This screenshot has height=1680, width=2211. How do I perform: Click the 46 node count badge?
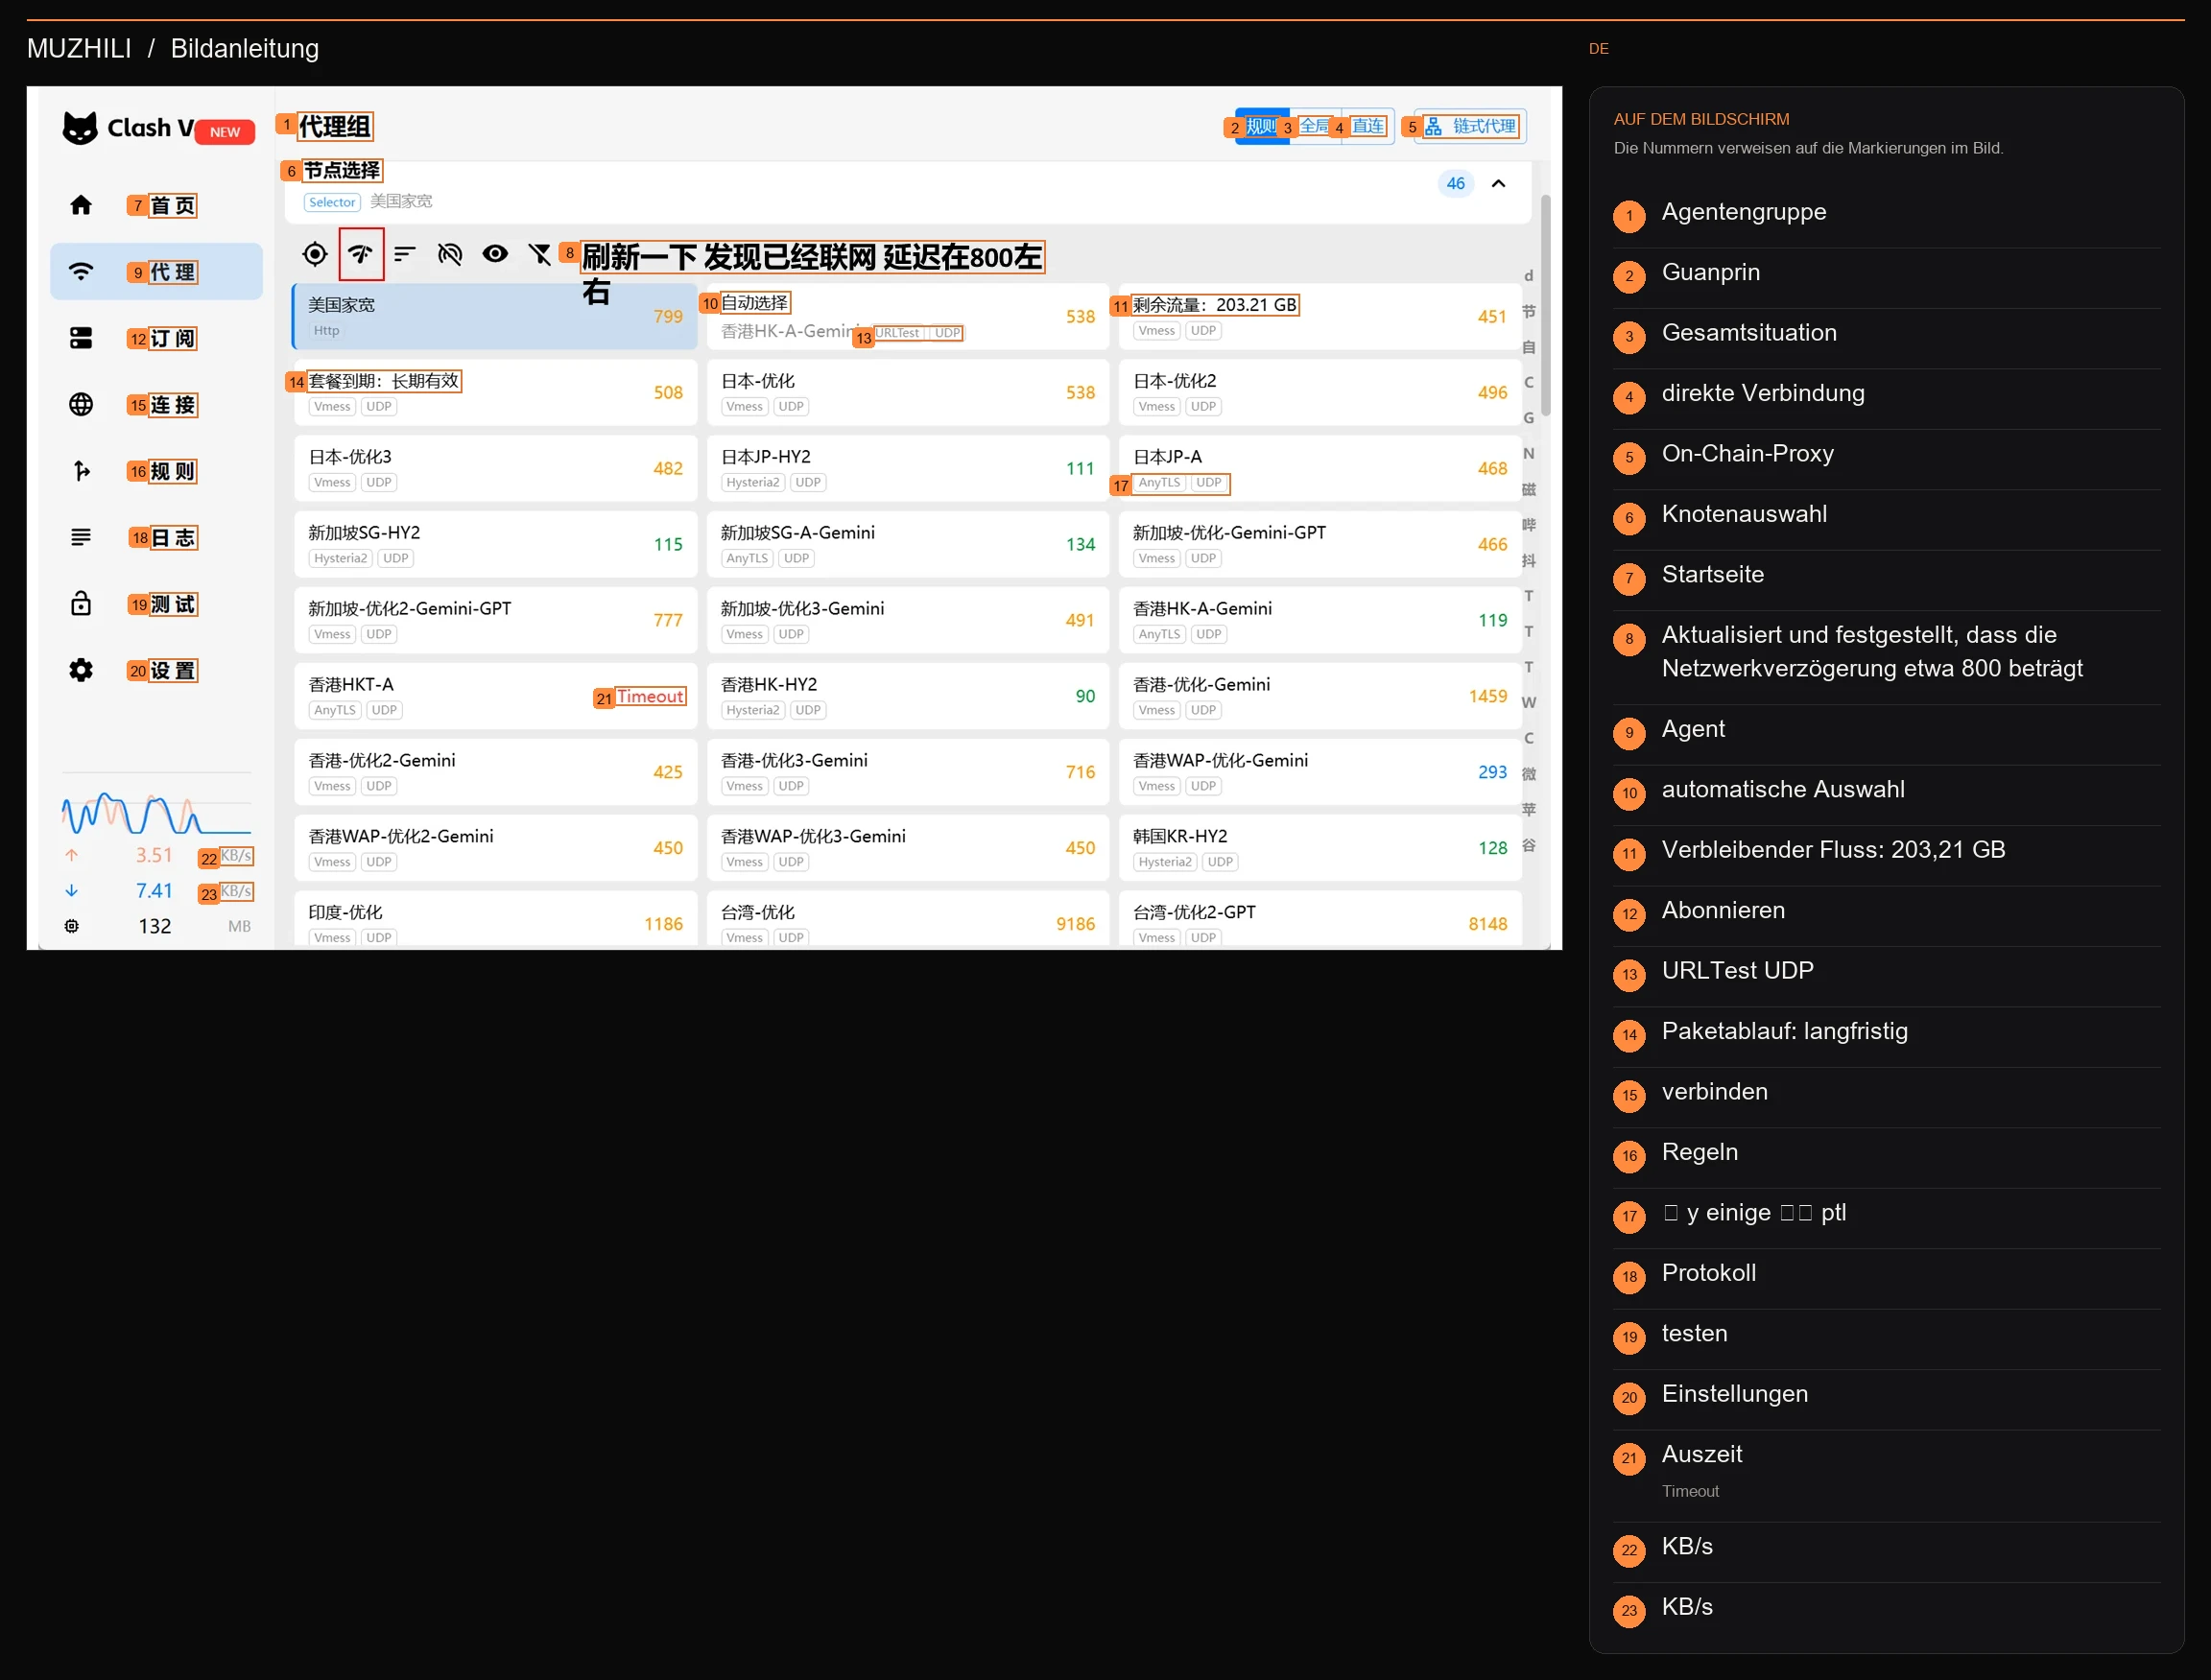point(1455,183)
